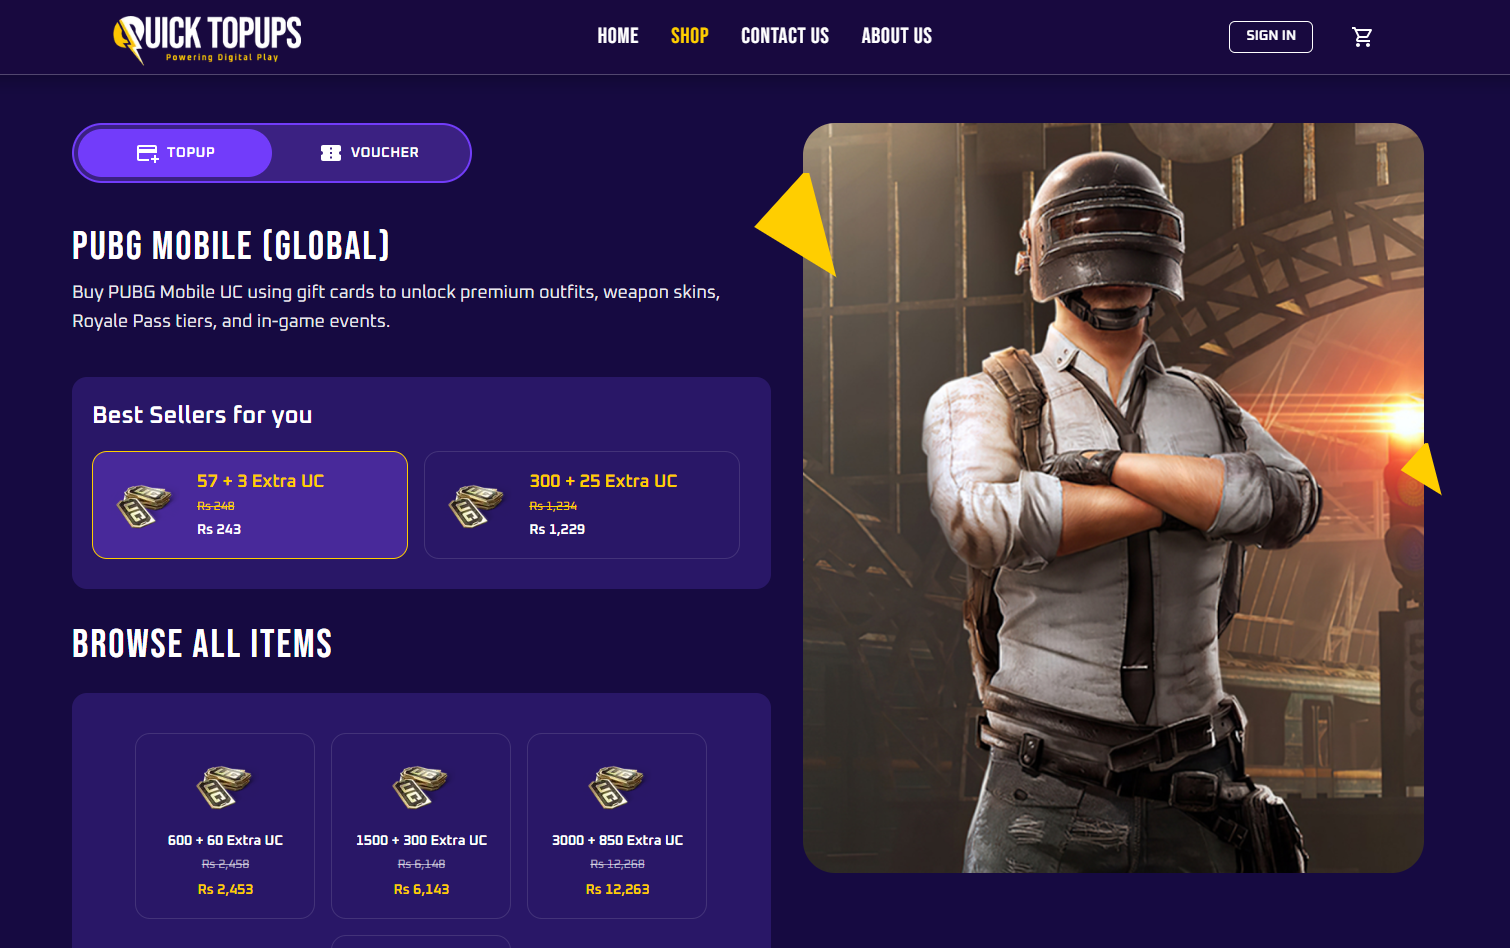Screen dimensions: 1510x948
Task: Open the Contact Us page
Action: point(785,36)
